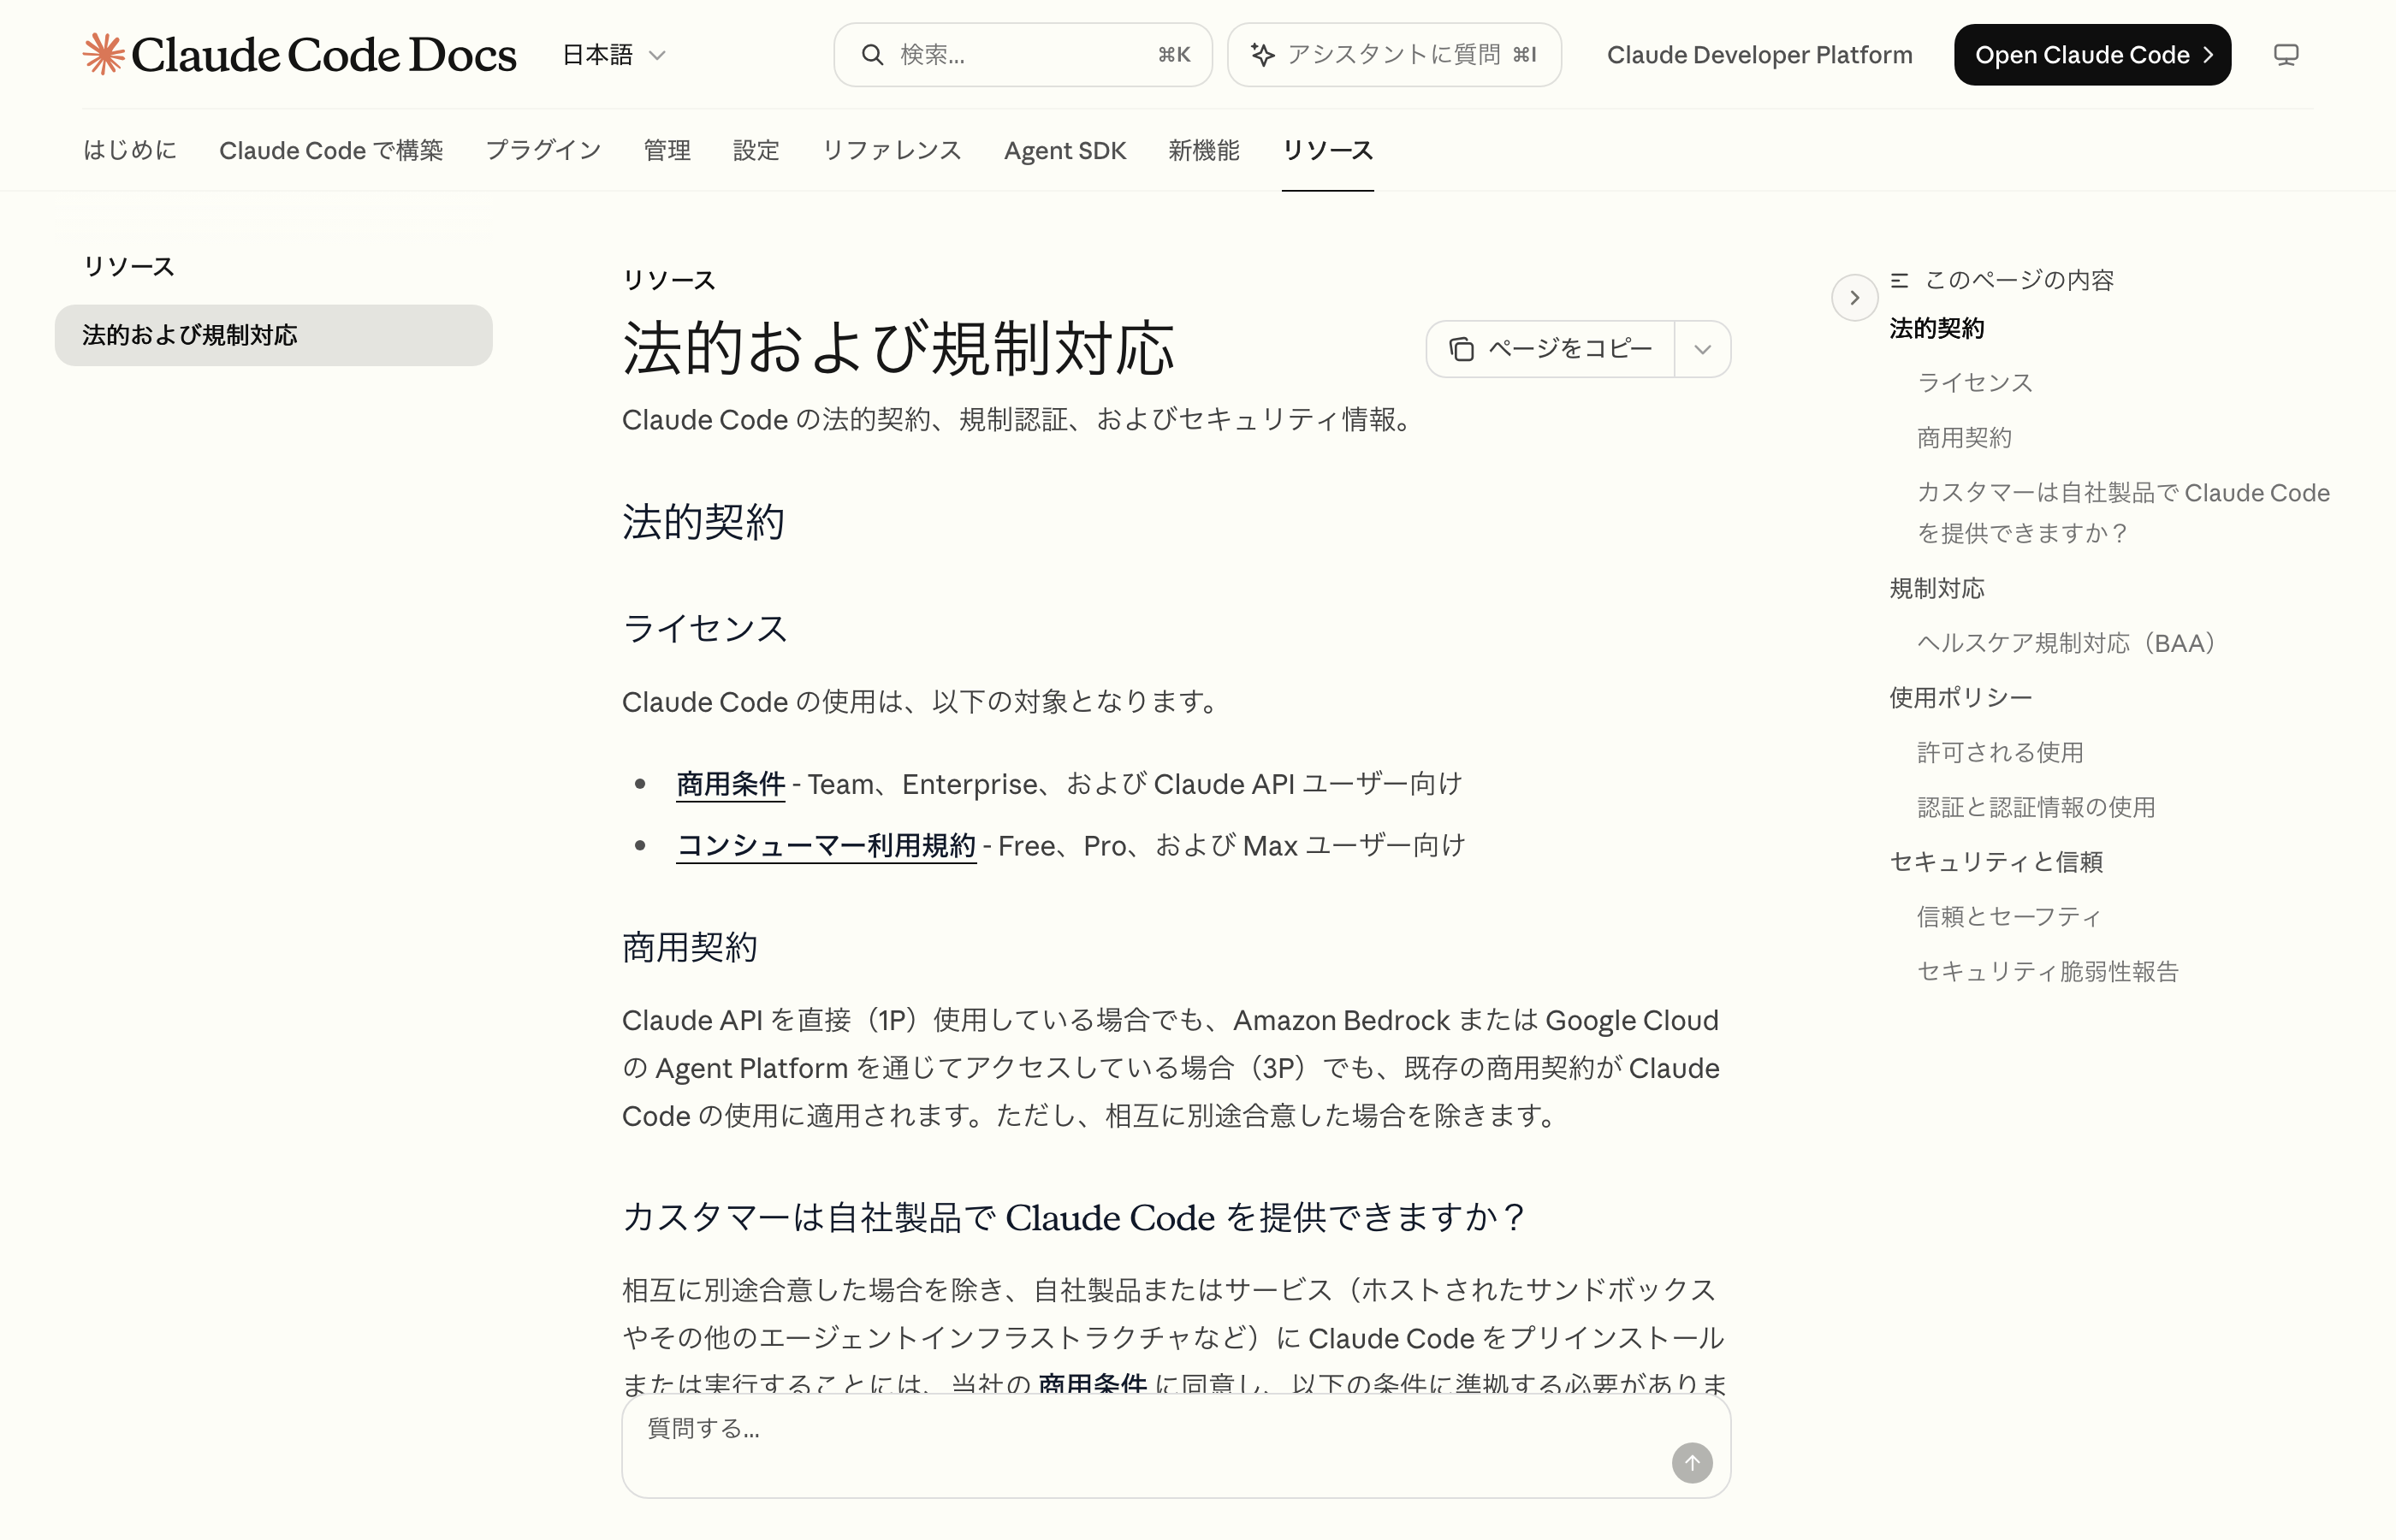The height and width of the screenshot is (1540, 2396).
Task: Jump to ヘルスケア規制対応（BAA）in contents
Action: point(2072,643)
